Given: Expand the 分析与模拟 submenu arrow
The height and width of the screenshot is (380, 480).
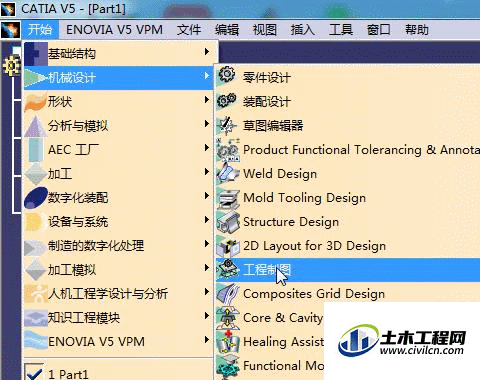Looking at the screenshot, I should [x=207, y=124].
